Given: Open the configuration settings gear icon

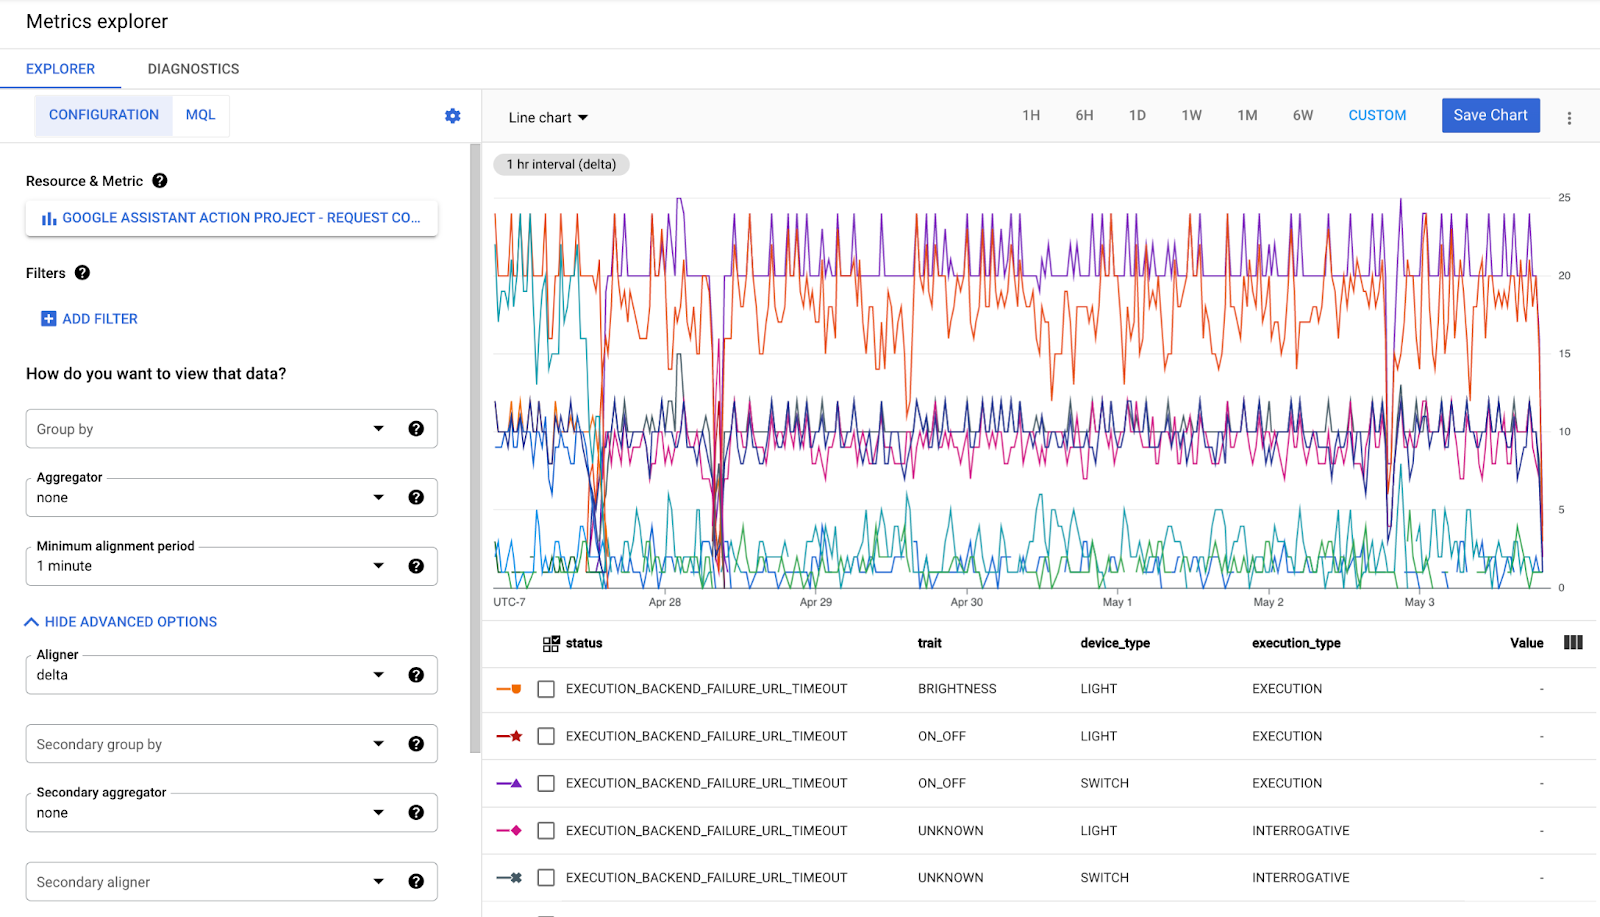Looking at the screenshot, I should (453, 116).
